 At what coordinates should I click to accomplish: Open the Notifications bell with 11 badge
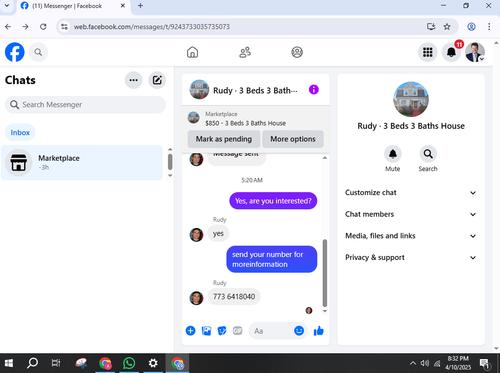[451, 52]
